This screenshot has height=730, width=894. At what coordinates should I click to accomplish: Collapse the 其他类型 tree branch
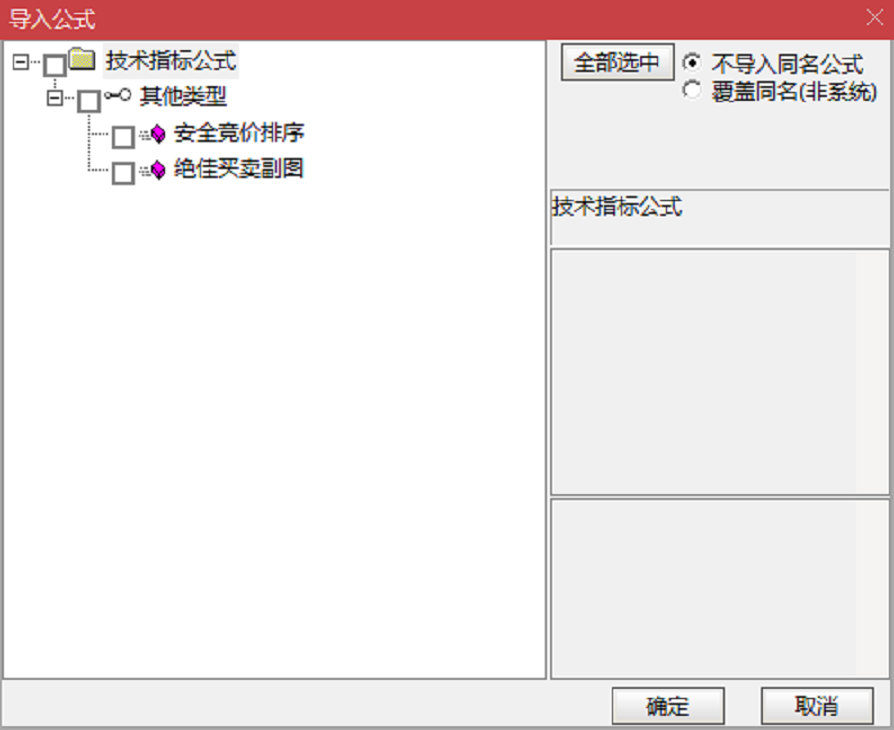pyautogui.click(x=55, y=98)
